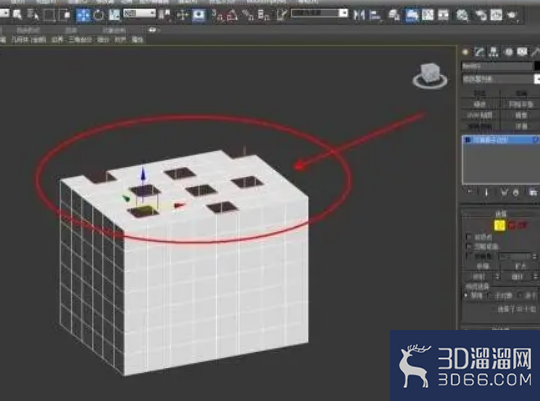Choose the Rectangular Selection Region tool
540x401 pixels.
tap(49, 15)
